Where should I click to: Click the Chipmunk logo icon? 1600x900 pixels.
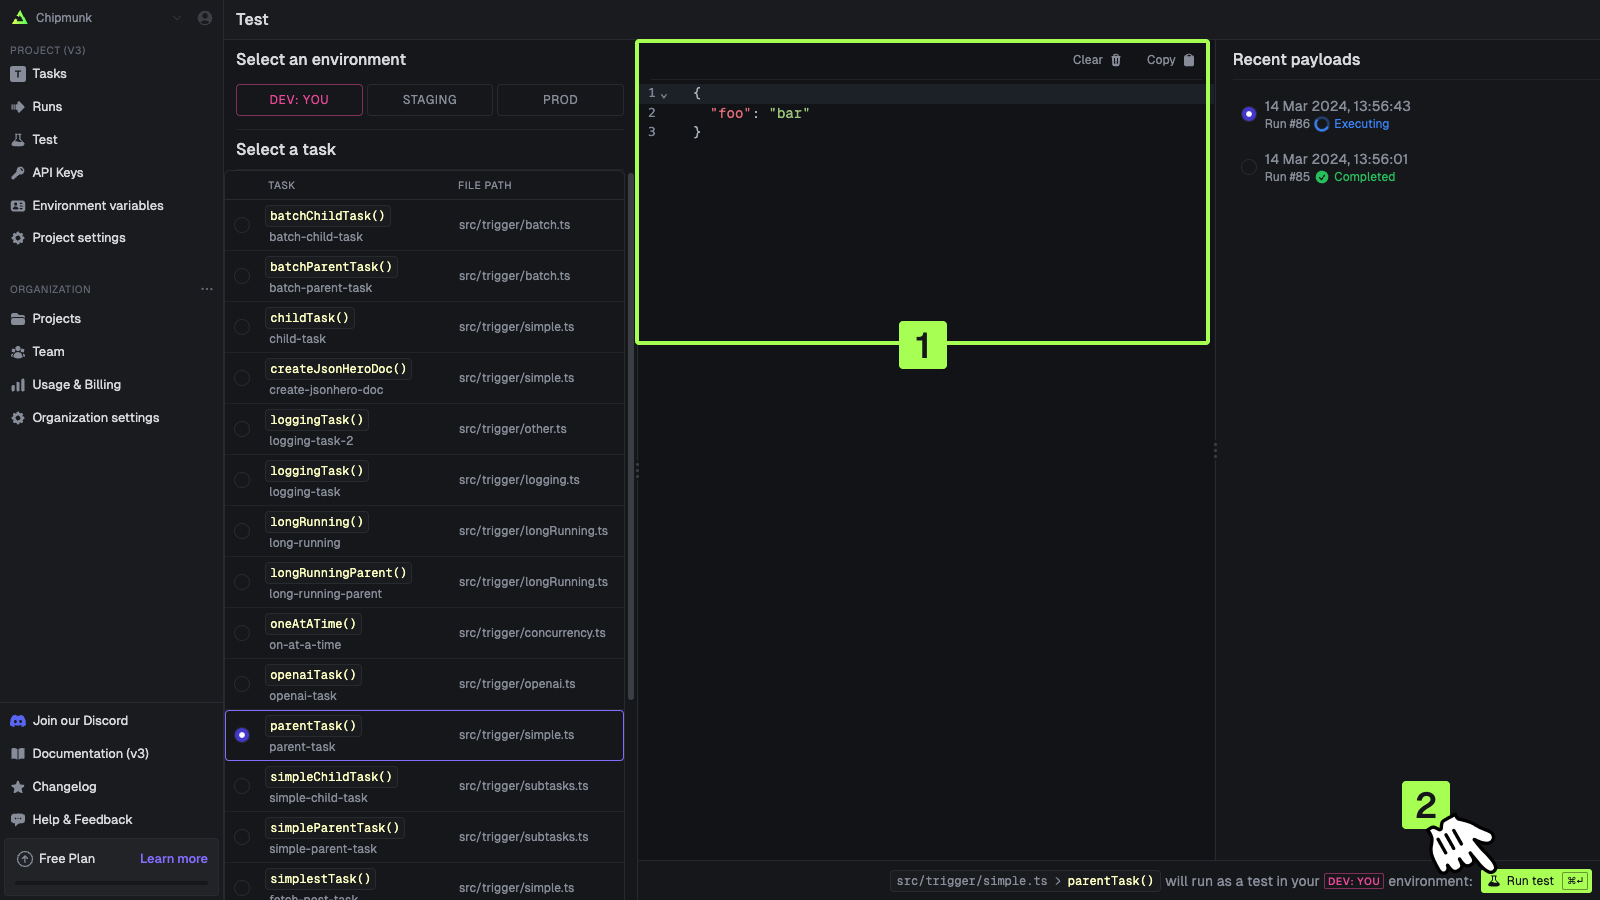click(19, 18)
